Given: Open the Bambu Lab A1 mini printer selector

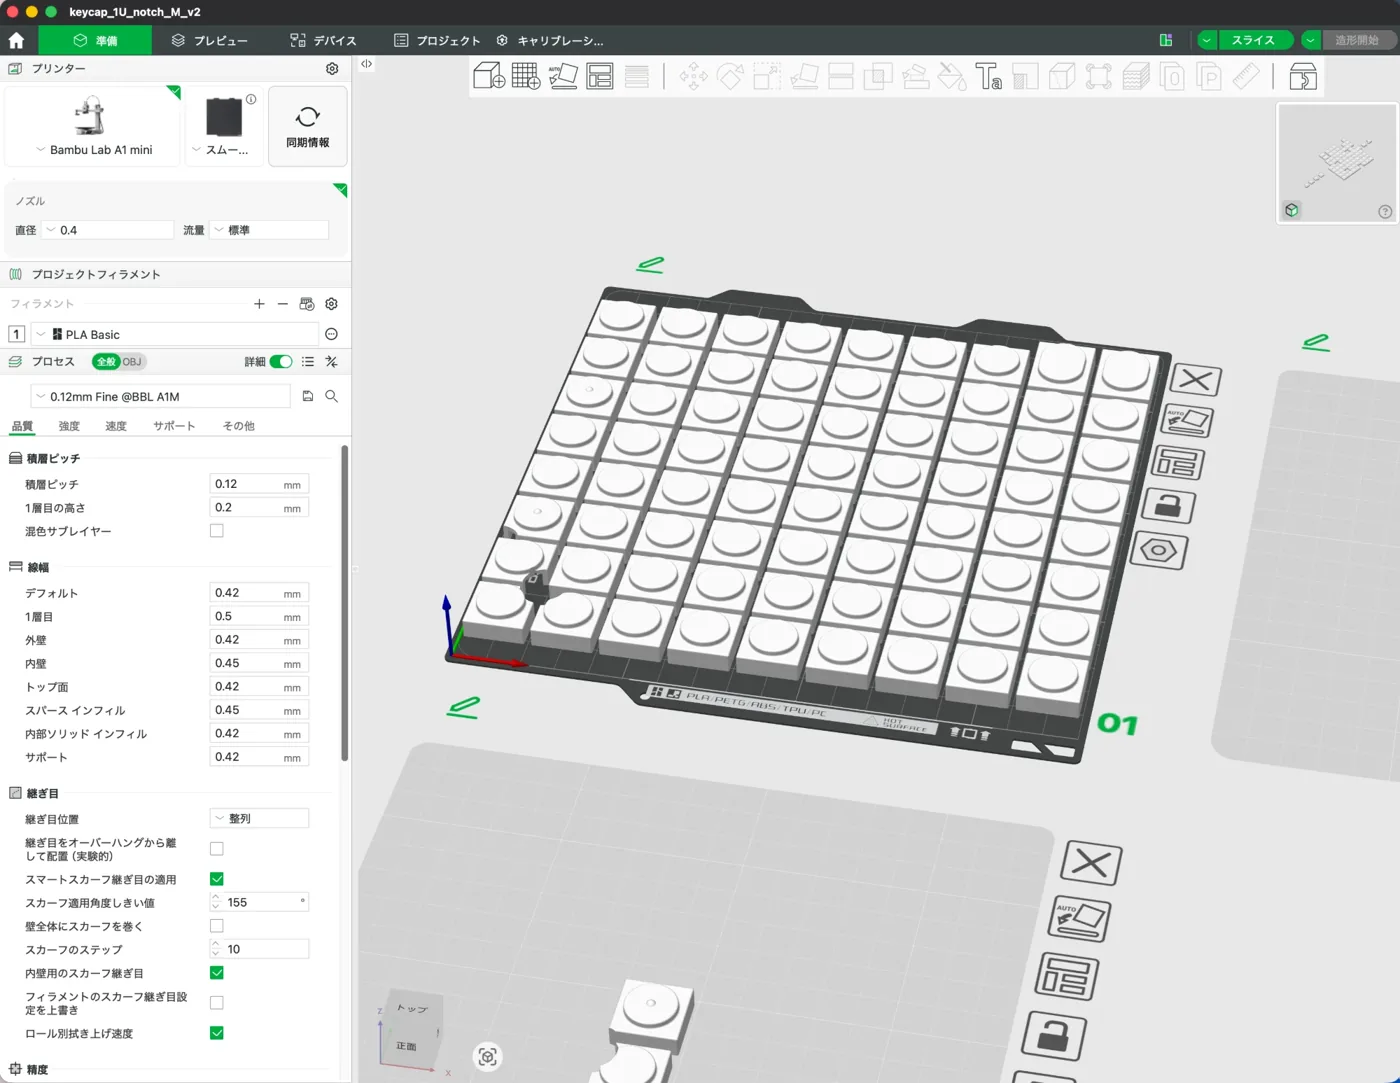Looking at the screenshot, I should pyautogui.click(x=94, y=126).
